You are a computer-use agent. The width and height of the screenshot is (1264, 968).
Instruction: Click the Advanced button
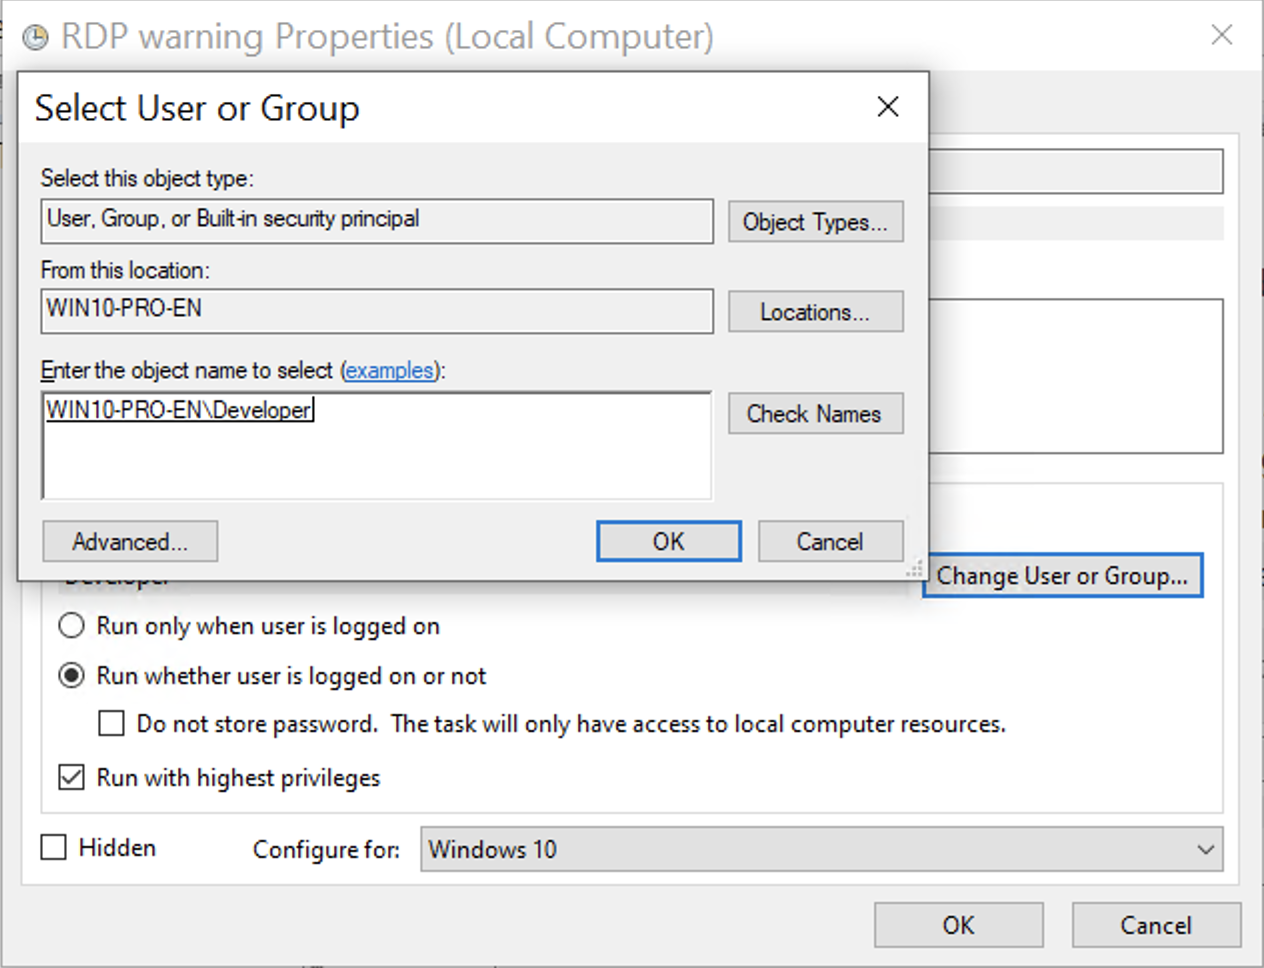pyautogui.click(x=130, y=541)
